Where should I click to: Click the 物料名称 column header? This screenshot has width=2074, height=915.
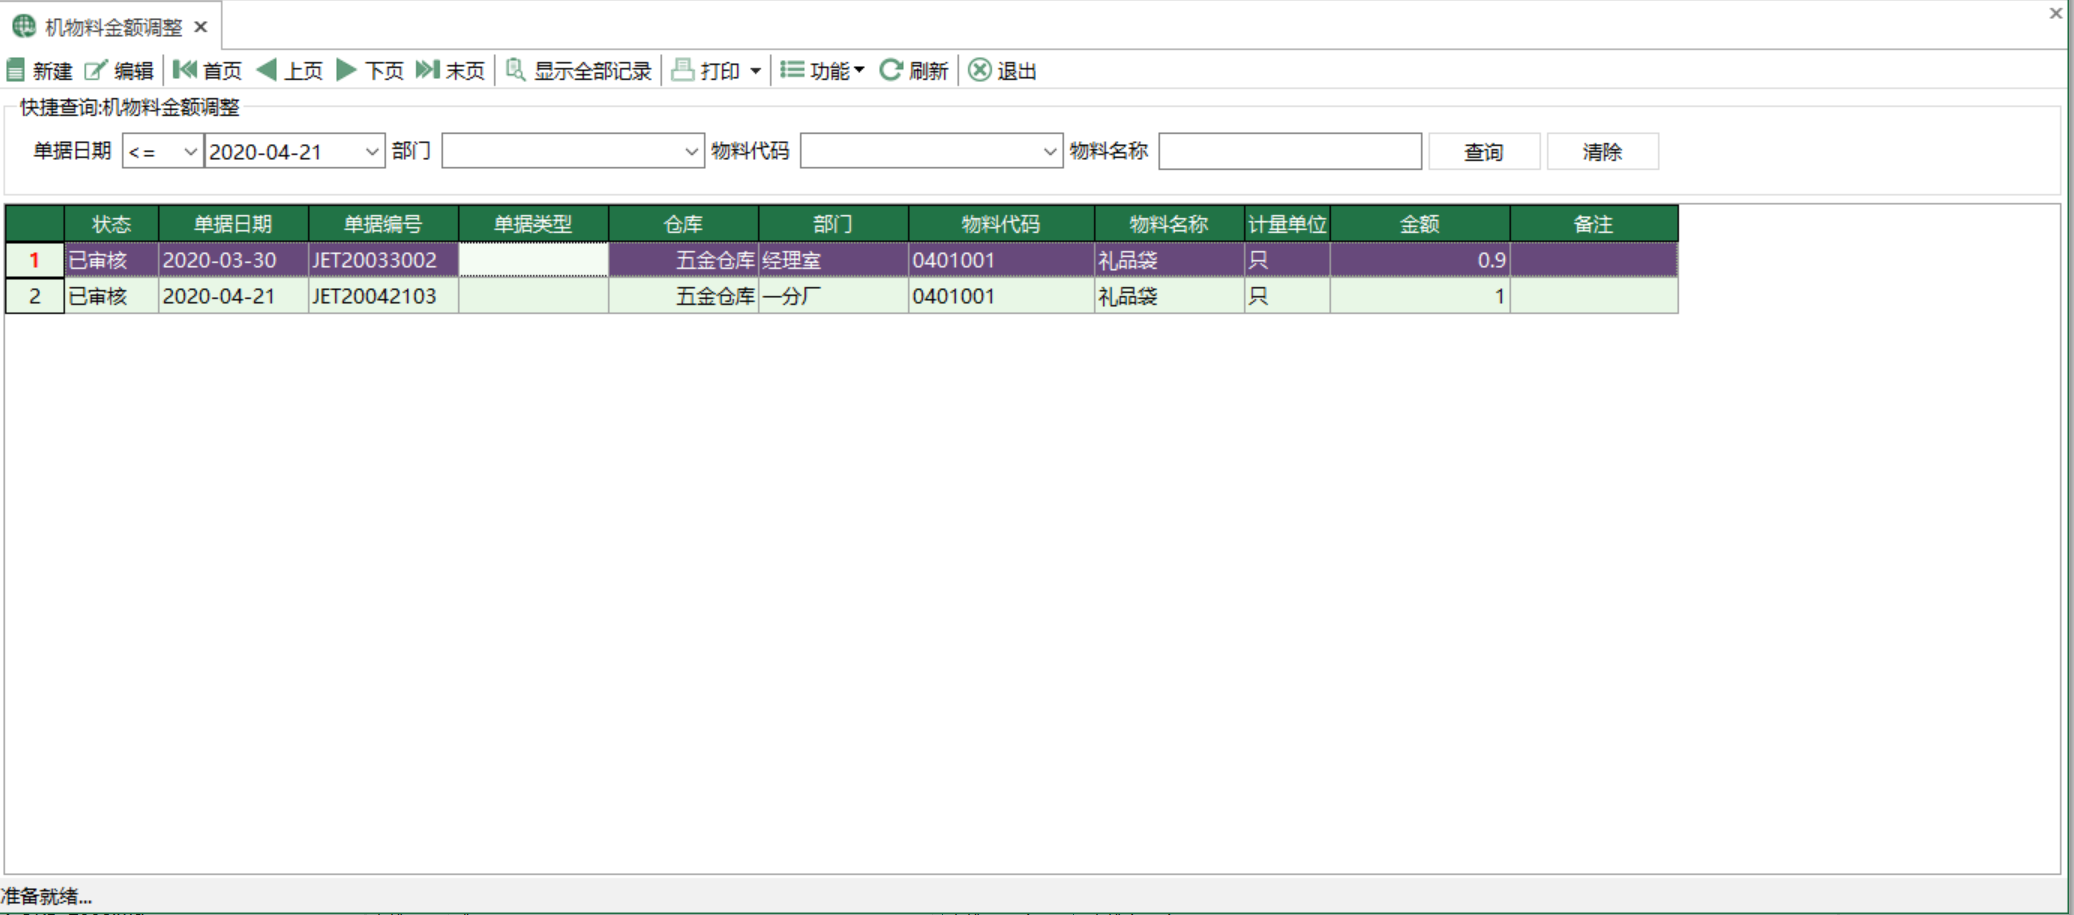pos(1169,224)
